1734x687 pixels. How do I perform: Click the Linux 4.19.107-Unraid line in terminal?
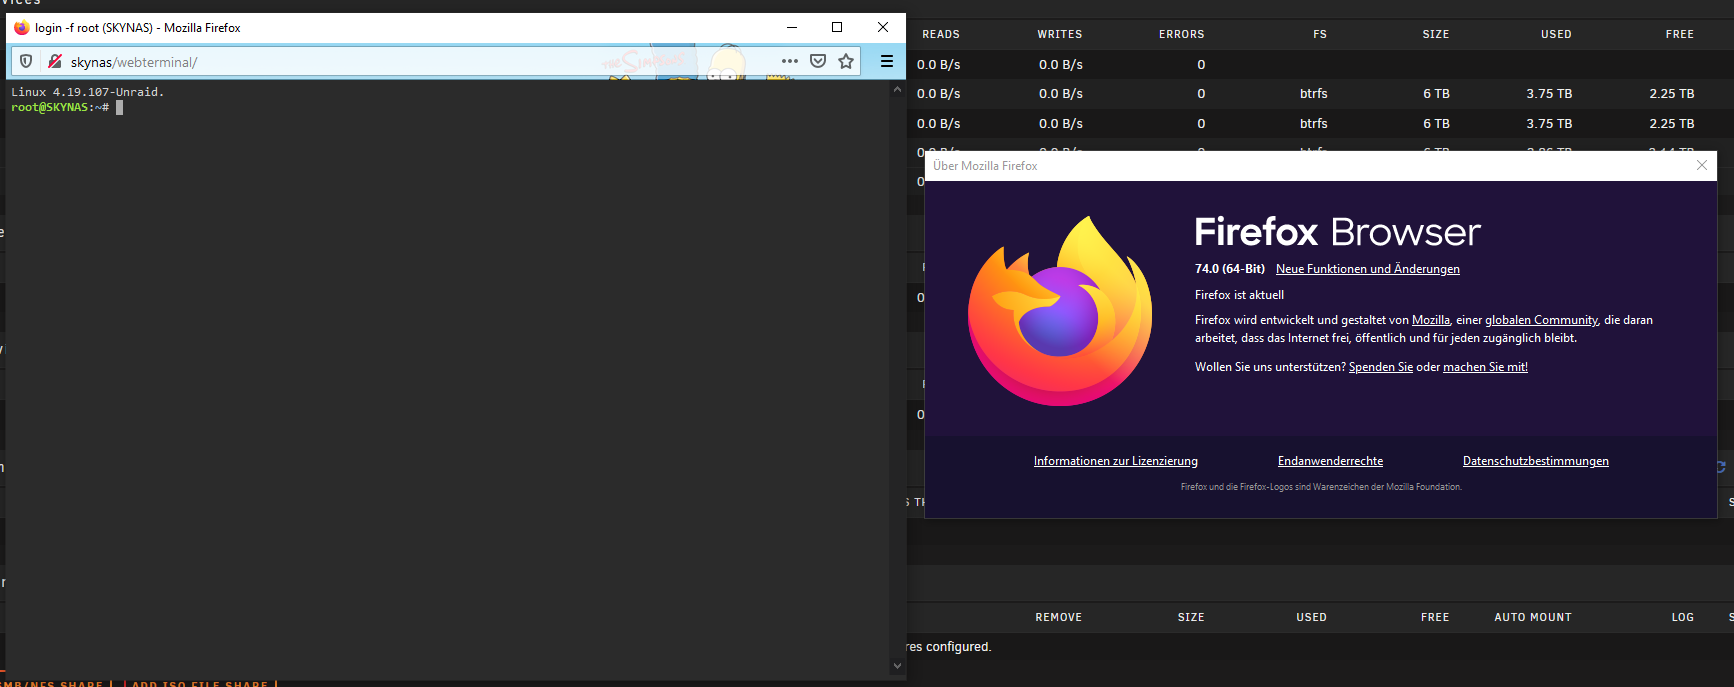click(x=87, y=92)
